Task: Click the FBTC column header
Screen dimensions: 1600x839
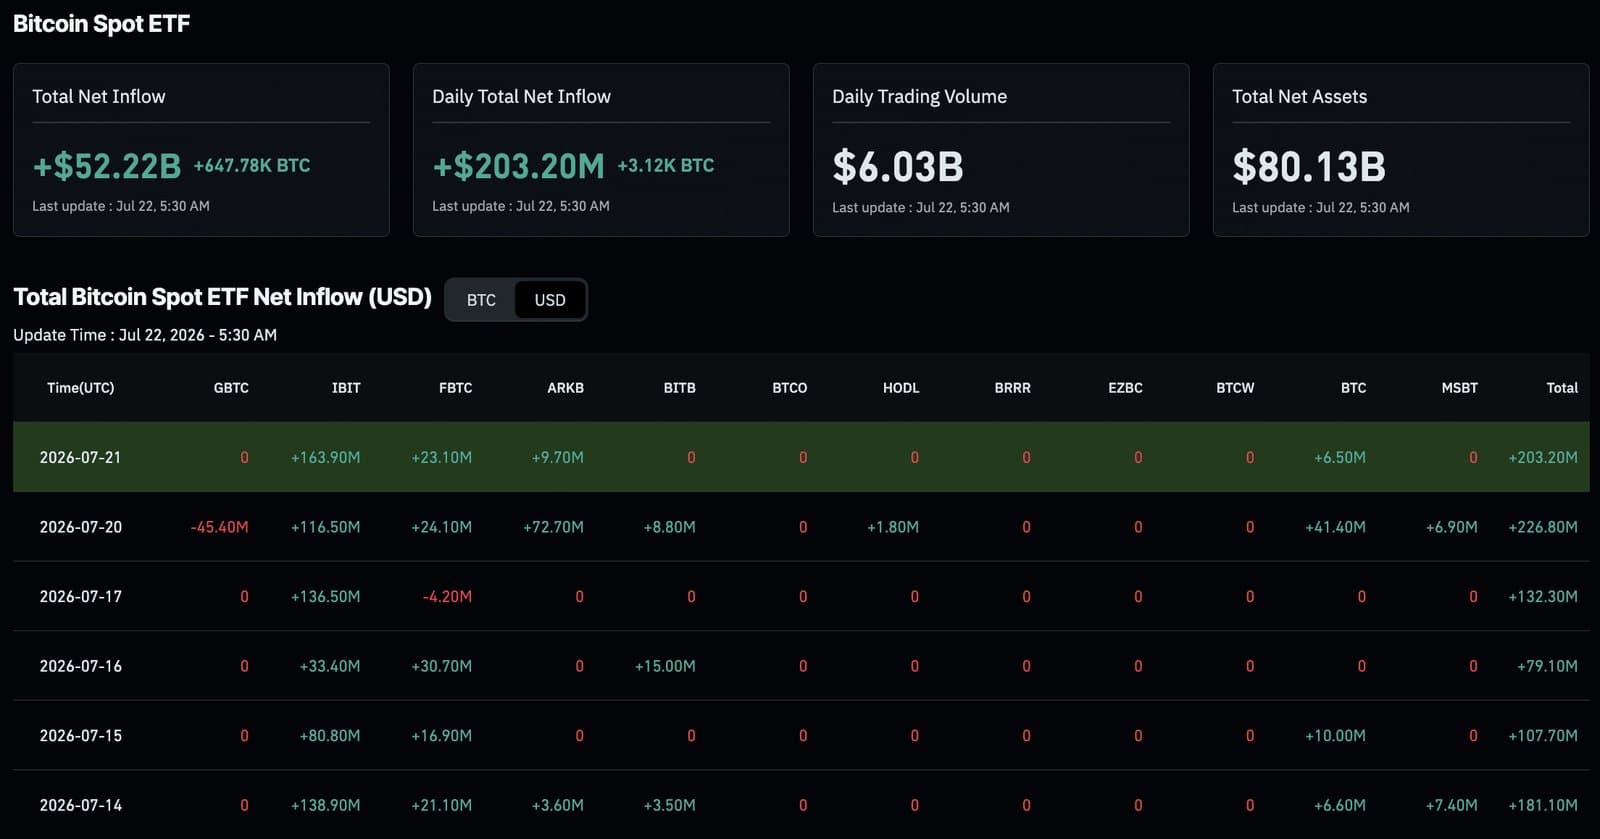Action: pyautogui.click(x=455, y=388)
